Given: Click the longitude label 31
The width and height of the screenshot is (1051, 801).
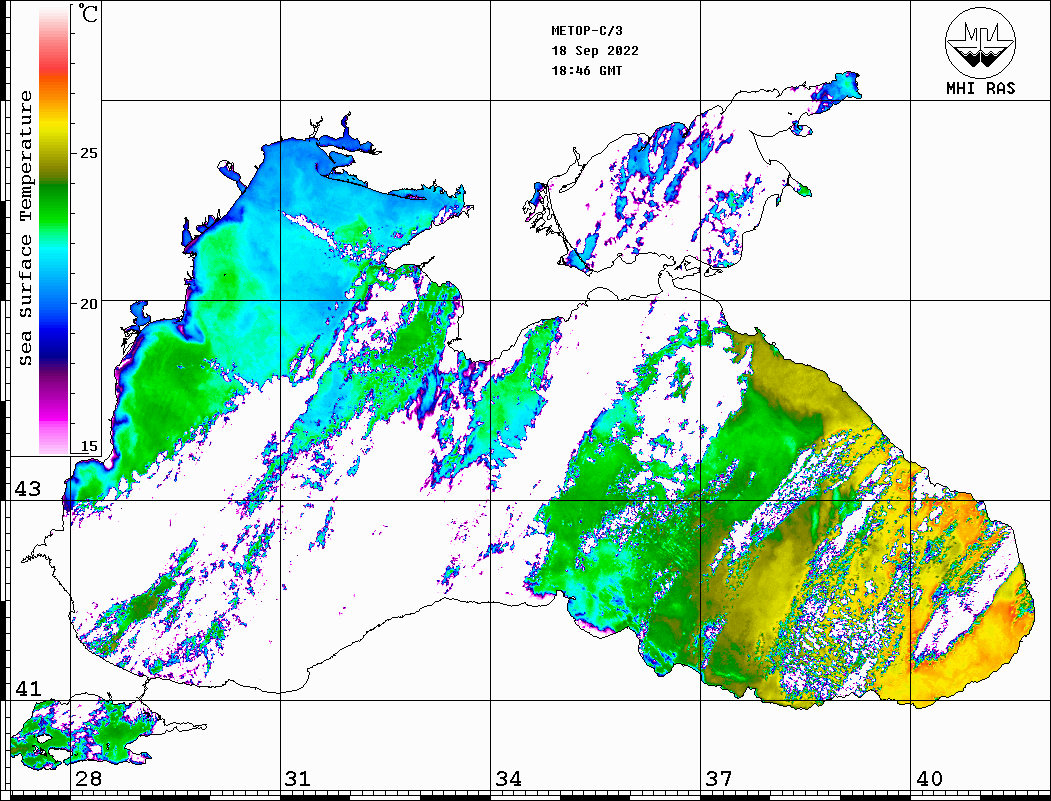Looking at the screenshot, I should pyautogui.click(x=298, y=779).
